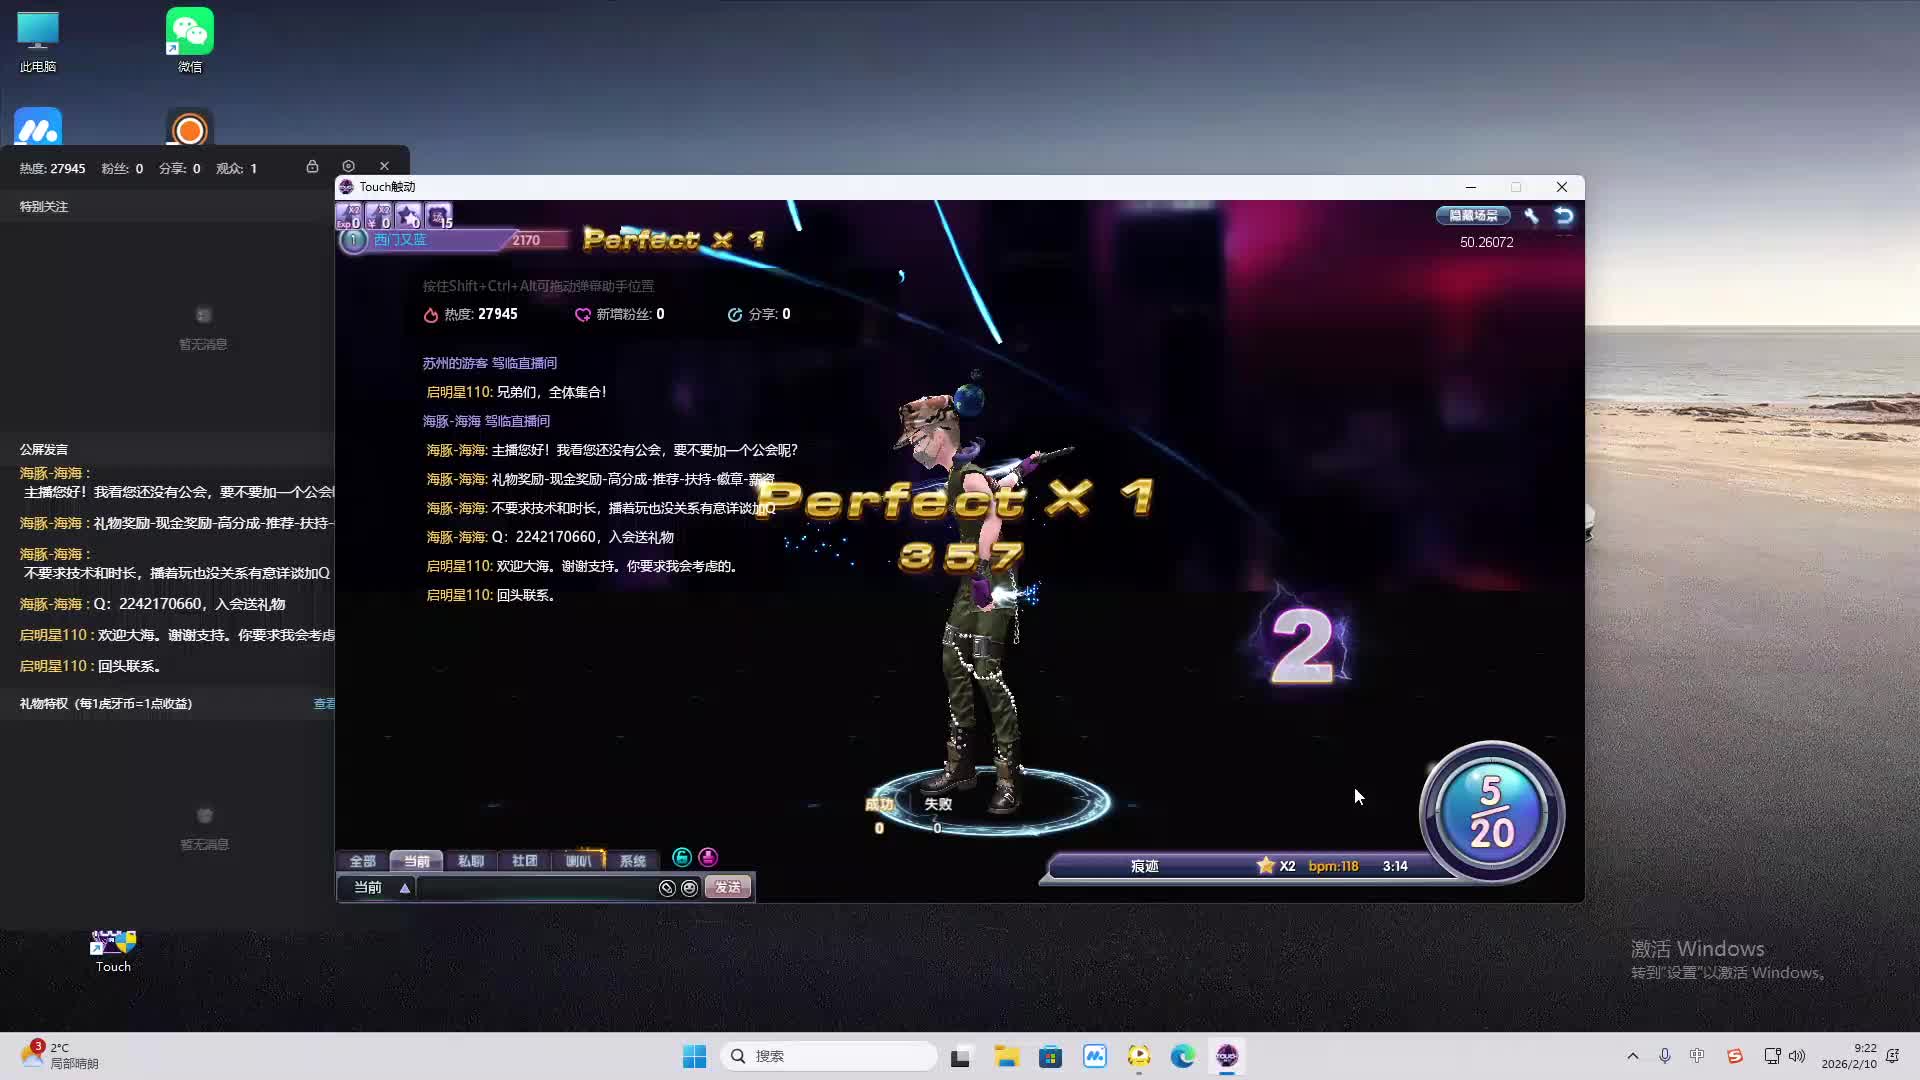Expand hidden icons in the system tray

(1632, 1055)
